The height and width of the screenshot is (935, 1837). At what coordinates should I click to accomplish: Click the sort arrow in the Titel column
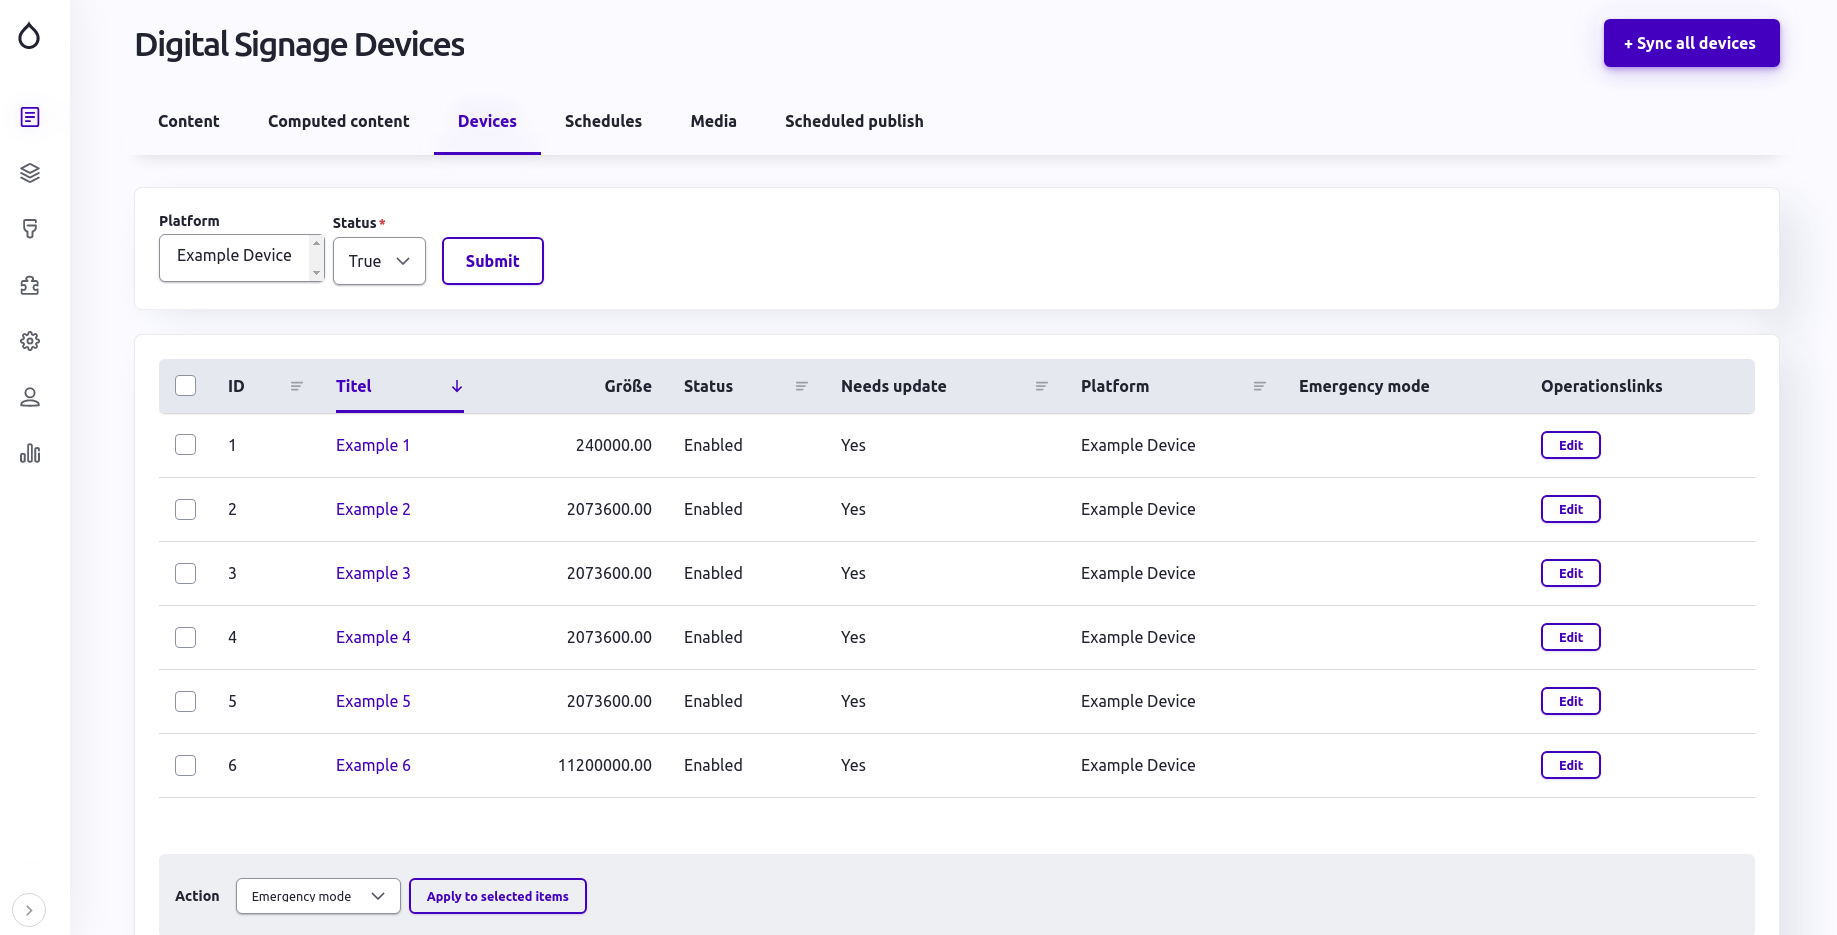click(457, 386)
